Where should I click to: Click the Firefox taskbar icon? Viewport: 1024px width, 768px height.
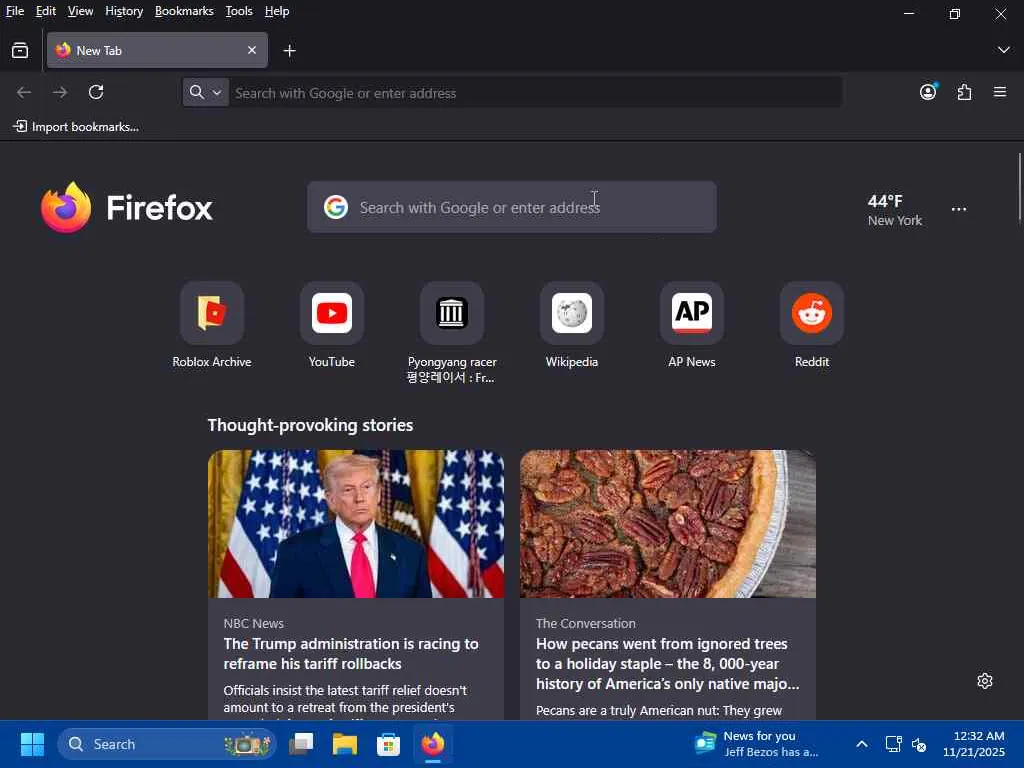coord(432,744)
